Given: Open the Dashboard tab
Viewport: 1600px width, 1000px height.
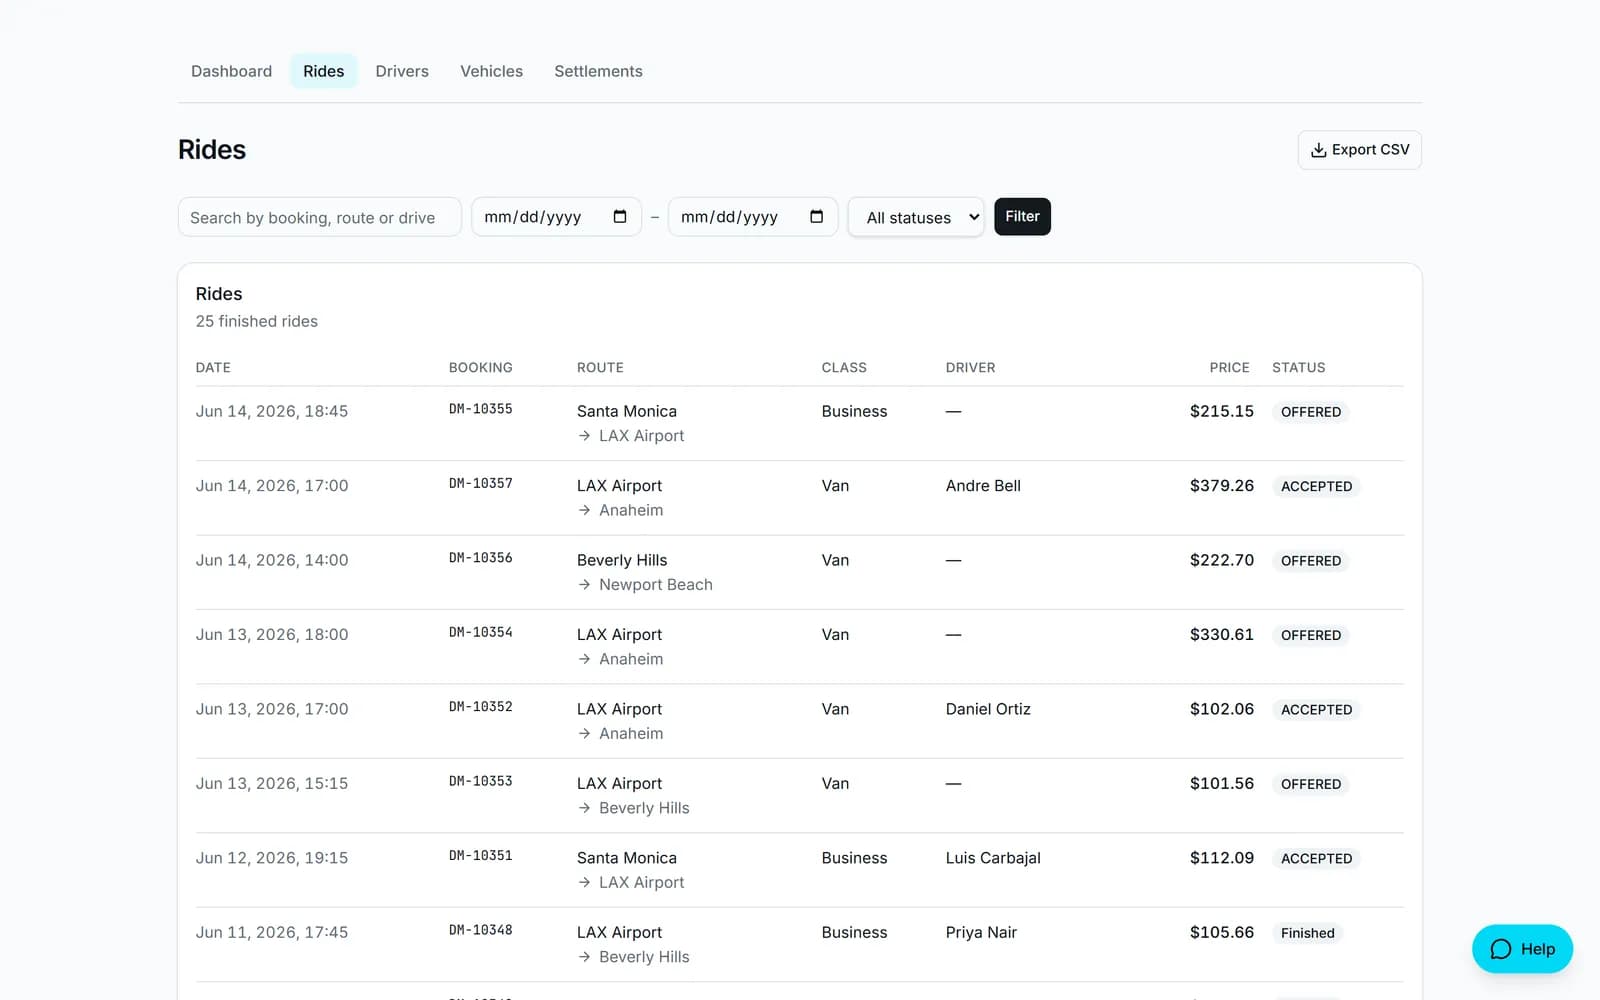Looking at the screenshot, I should [231, 71].
